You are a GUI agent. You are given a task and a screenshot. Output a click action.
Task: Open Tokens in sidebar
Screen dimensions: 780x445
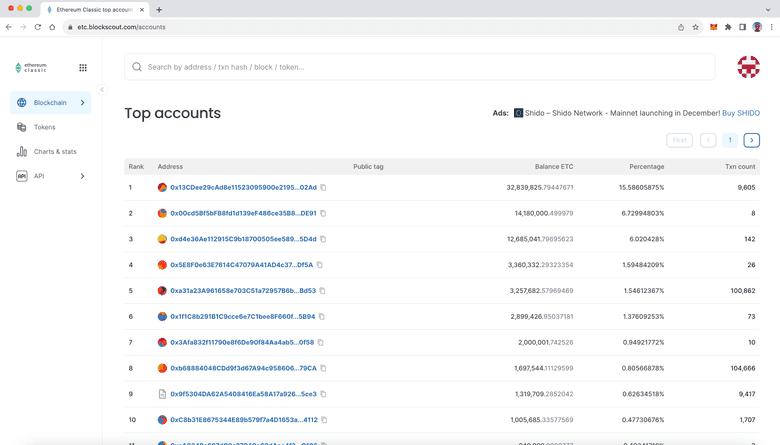click(x=44, y=127)
